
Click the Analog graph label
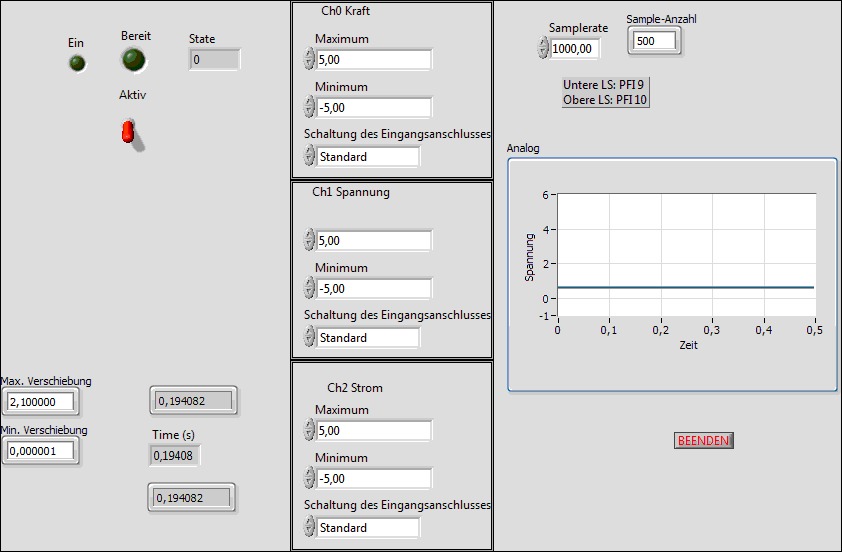click(523, 148)
